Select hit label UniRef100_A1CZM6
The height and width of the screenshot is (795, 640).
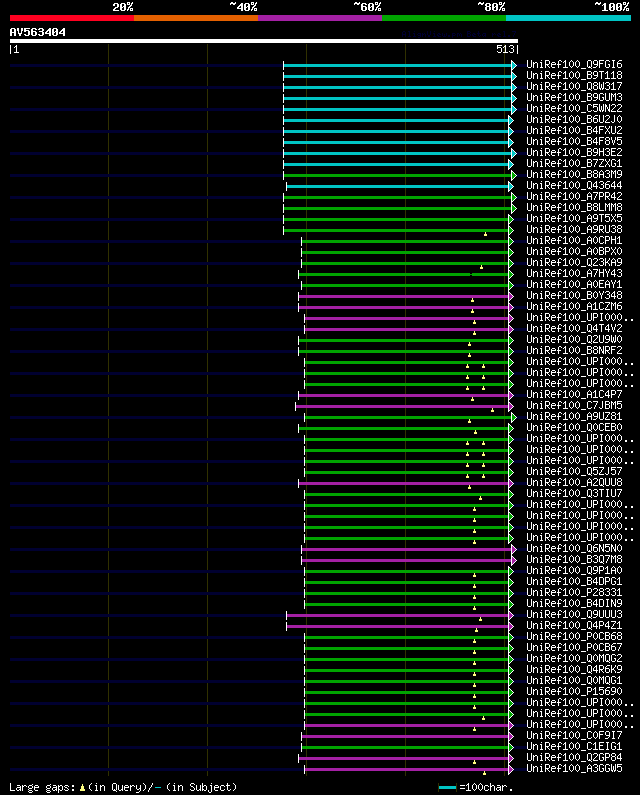point(574,307)
